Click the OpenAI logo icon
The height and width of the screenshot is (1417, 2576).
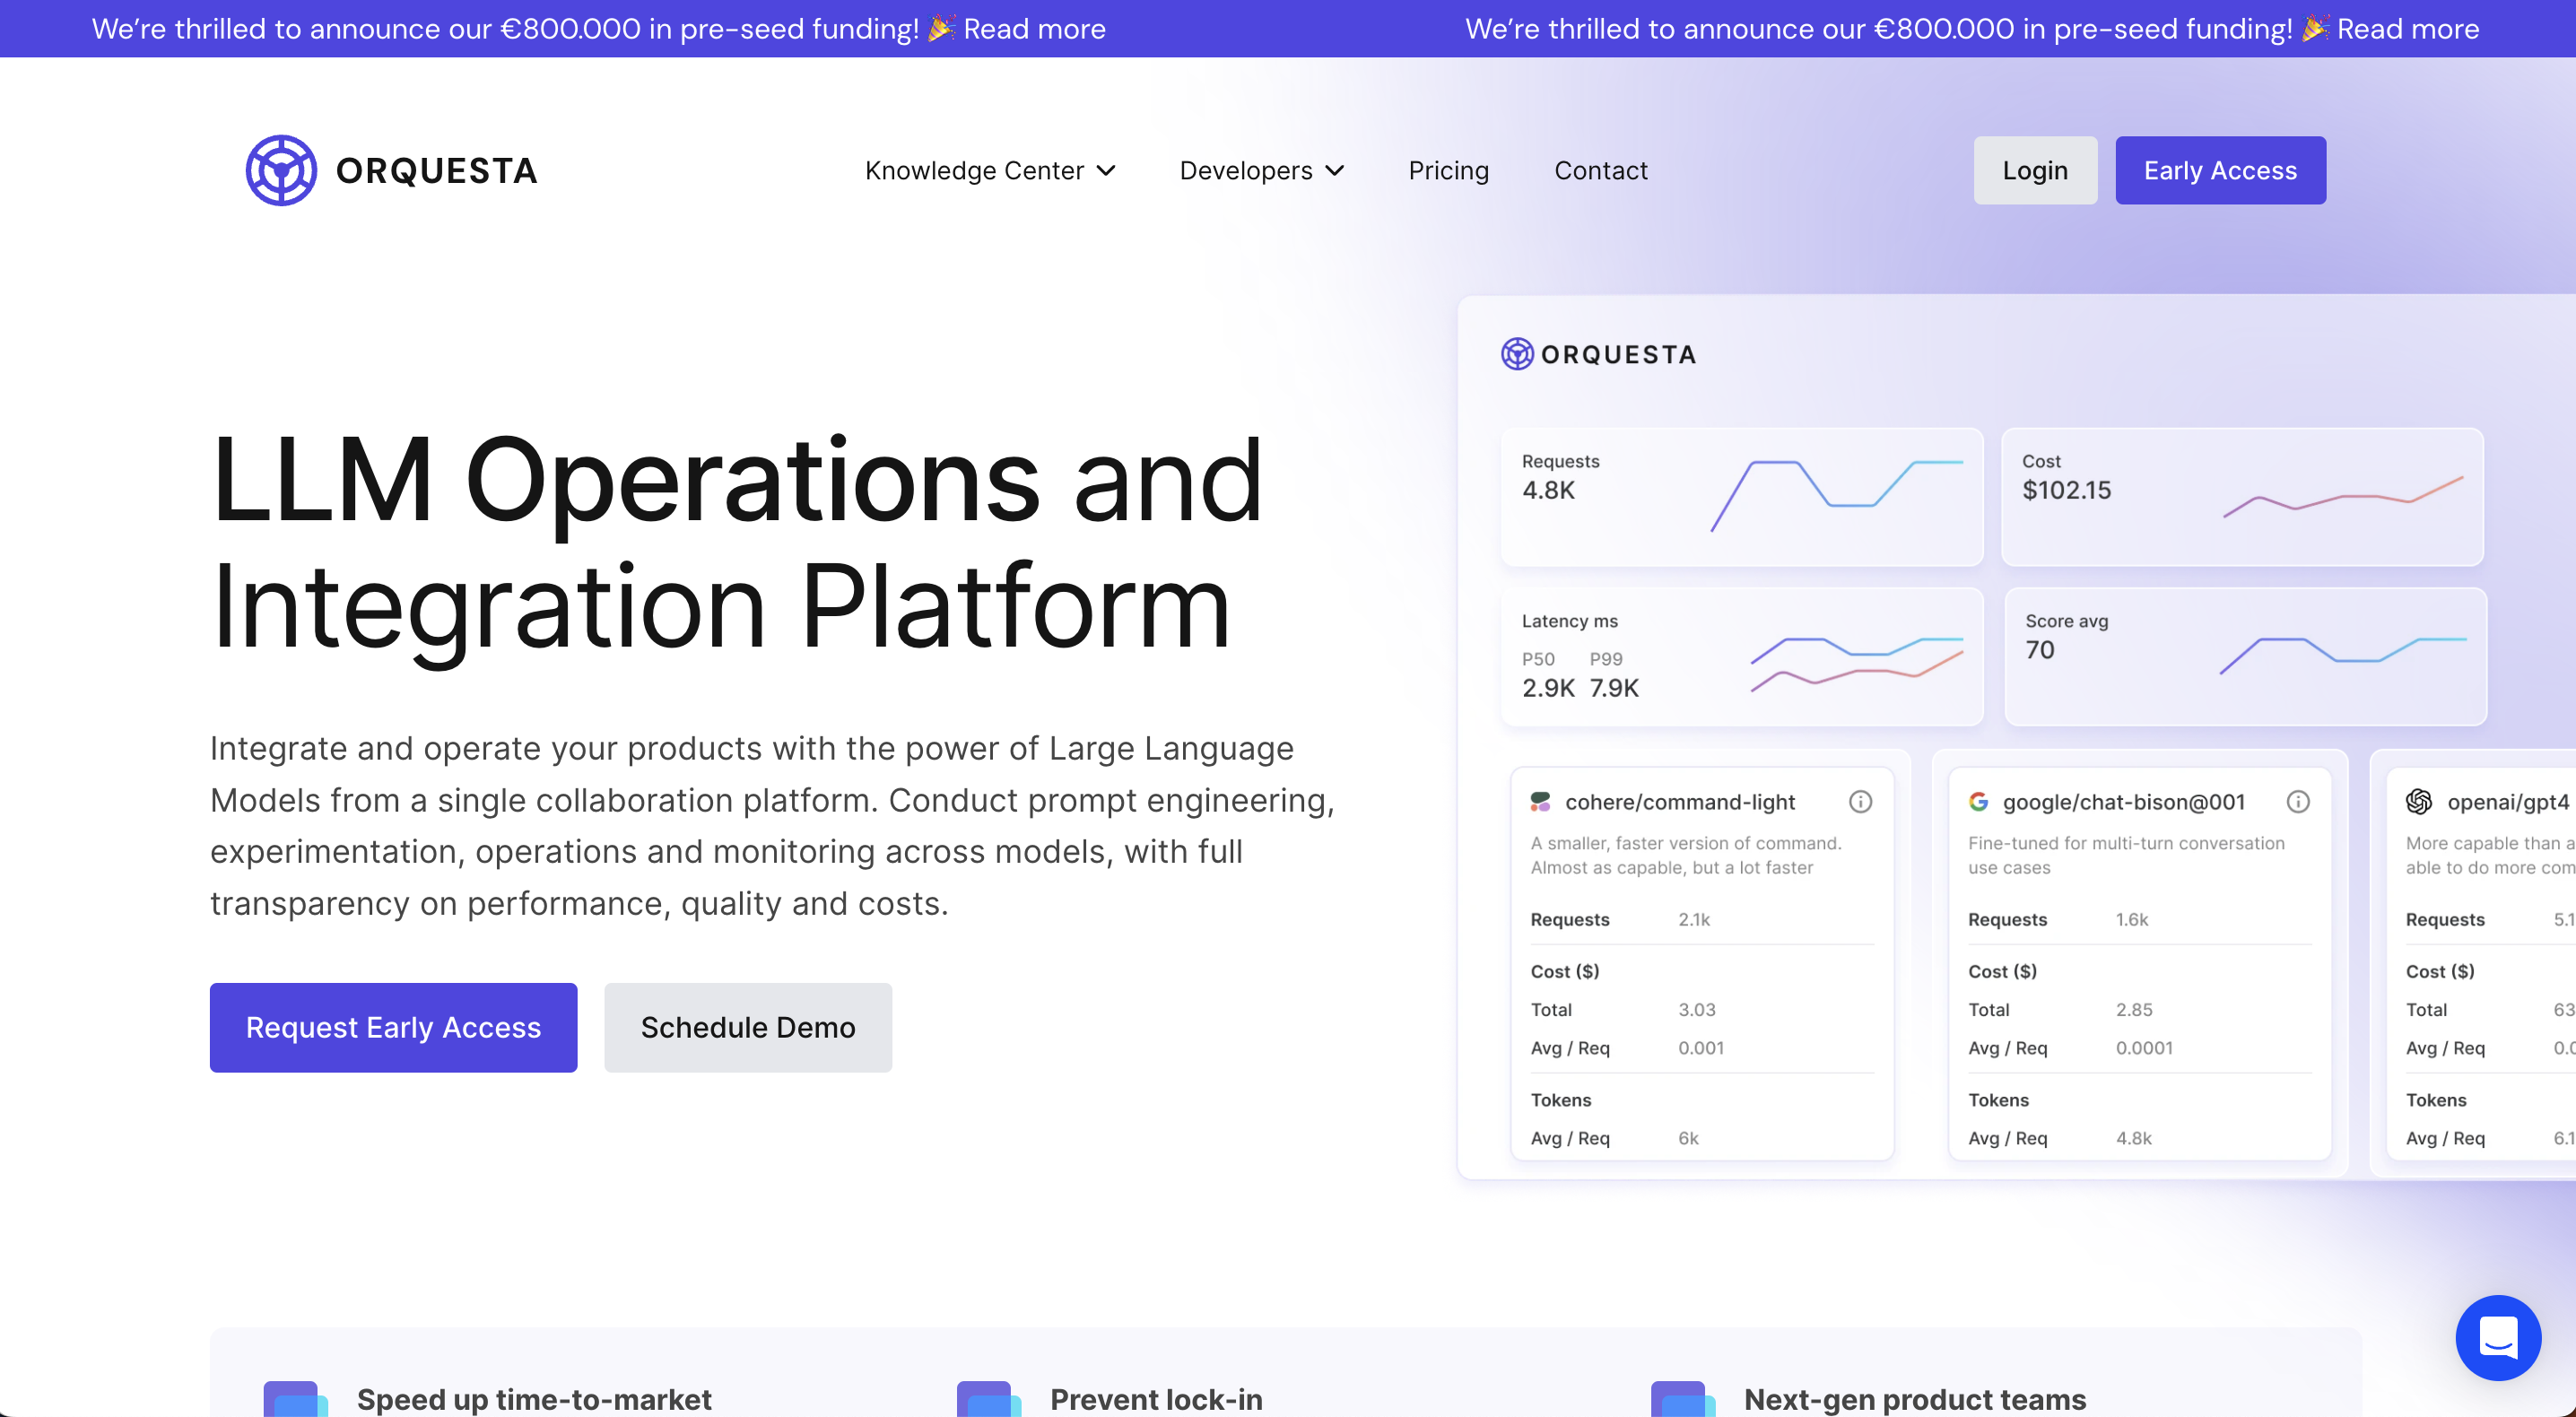(2418, 801)
